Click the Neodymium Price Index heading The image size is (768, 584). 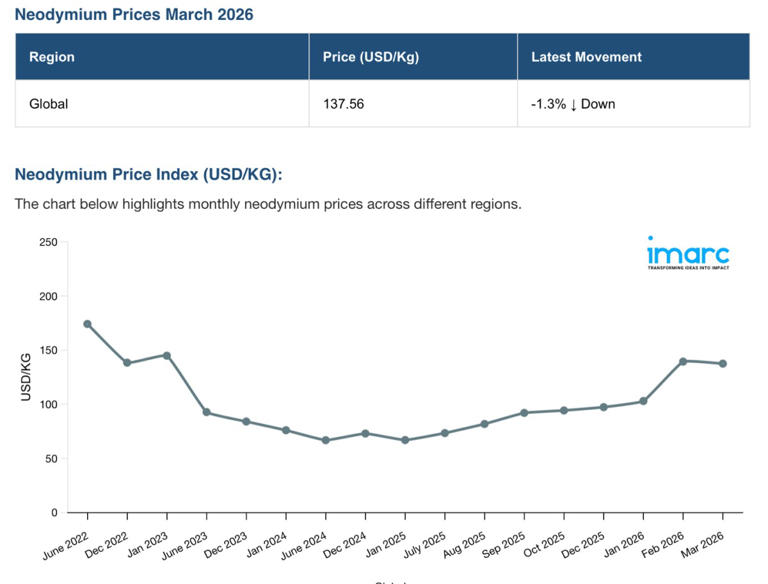149,175
